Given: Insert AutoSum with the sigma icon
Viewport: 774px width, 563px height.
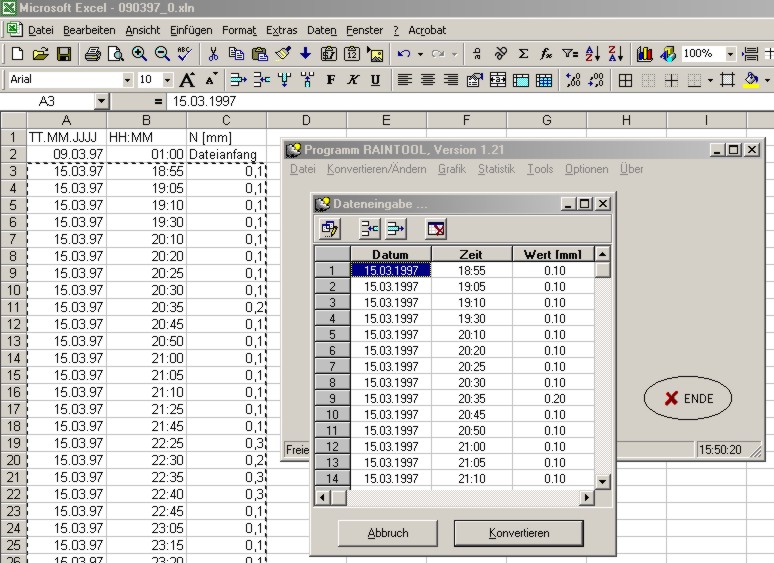Looking at the screenshot, I should (523, 54).
